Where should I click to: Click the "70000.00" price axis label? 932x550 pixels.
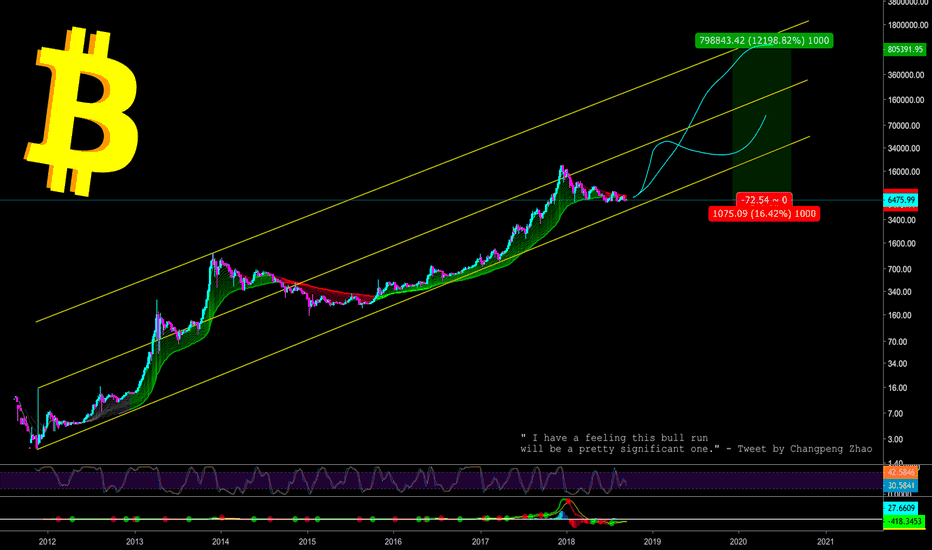pos(905,125)
